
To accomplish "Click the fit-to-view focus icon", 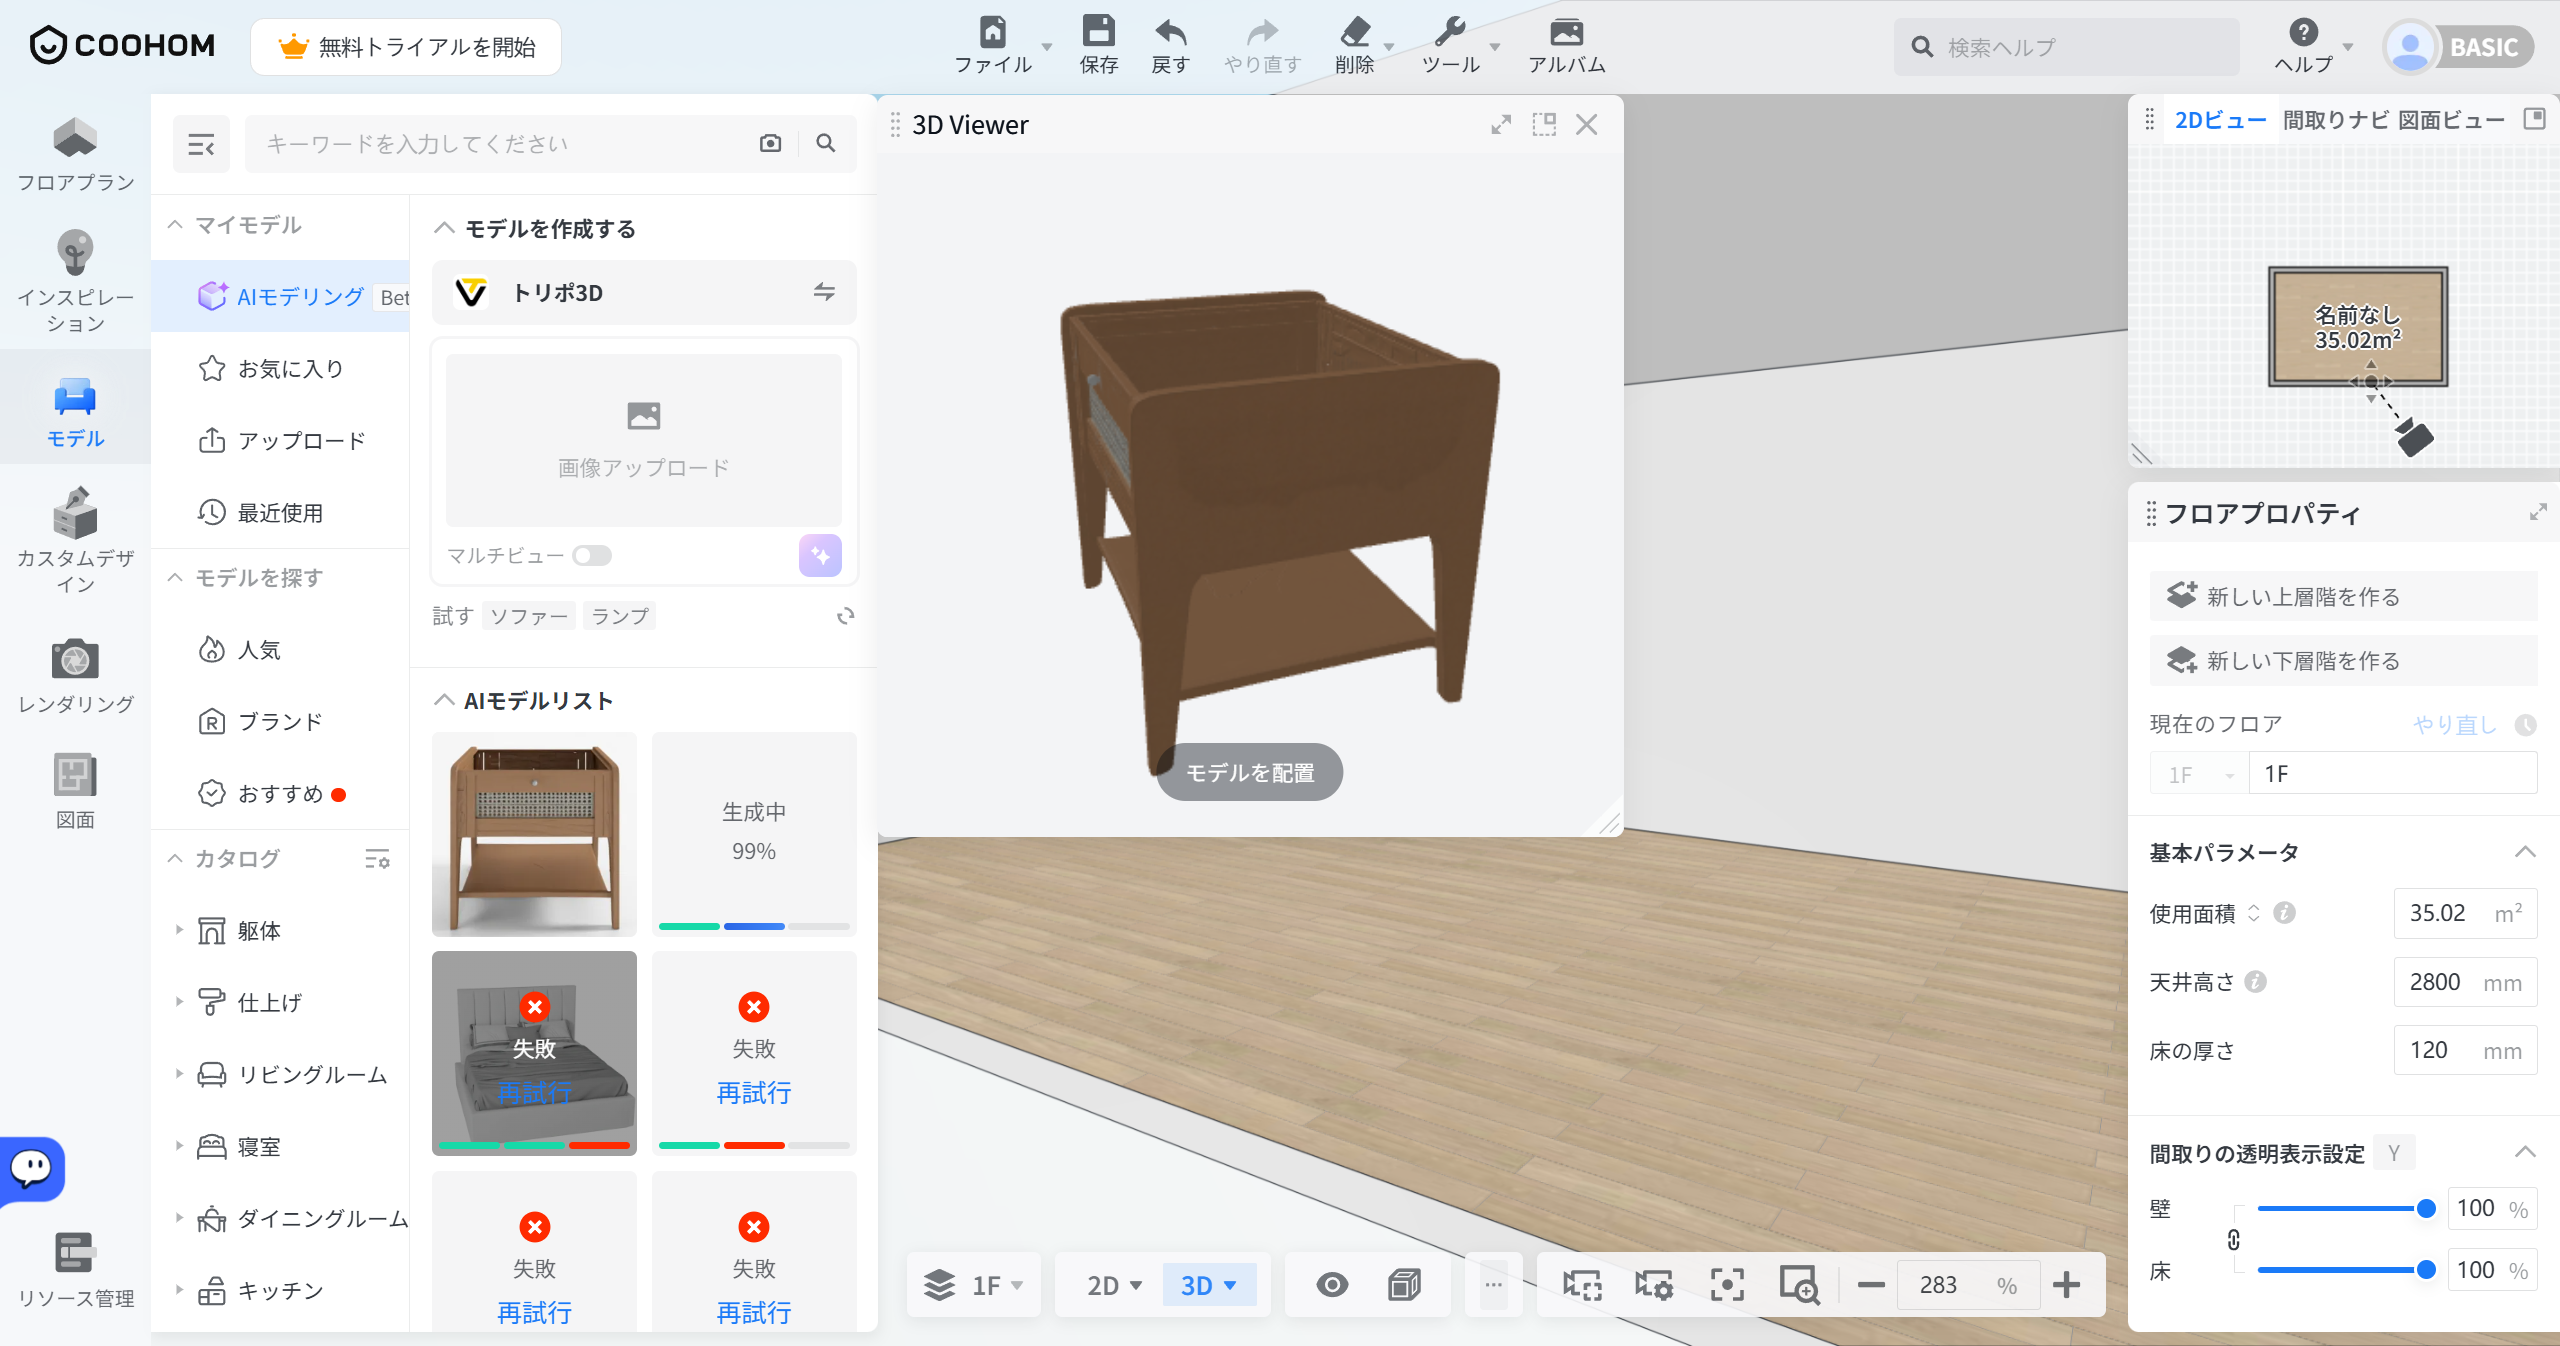I will (x=1727, y=1285).
